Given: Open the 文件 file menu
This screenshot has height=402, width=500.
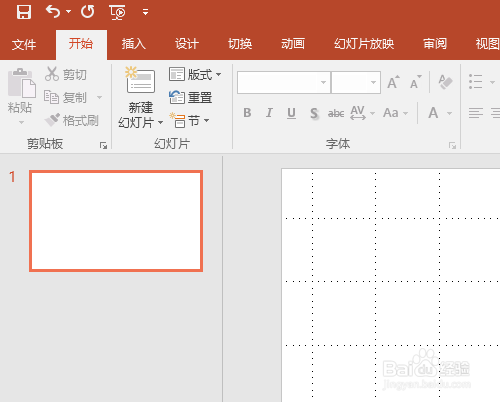Looking at the screenshot, I should pyautogui.click(x=24, y=45).
